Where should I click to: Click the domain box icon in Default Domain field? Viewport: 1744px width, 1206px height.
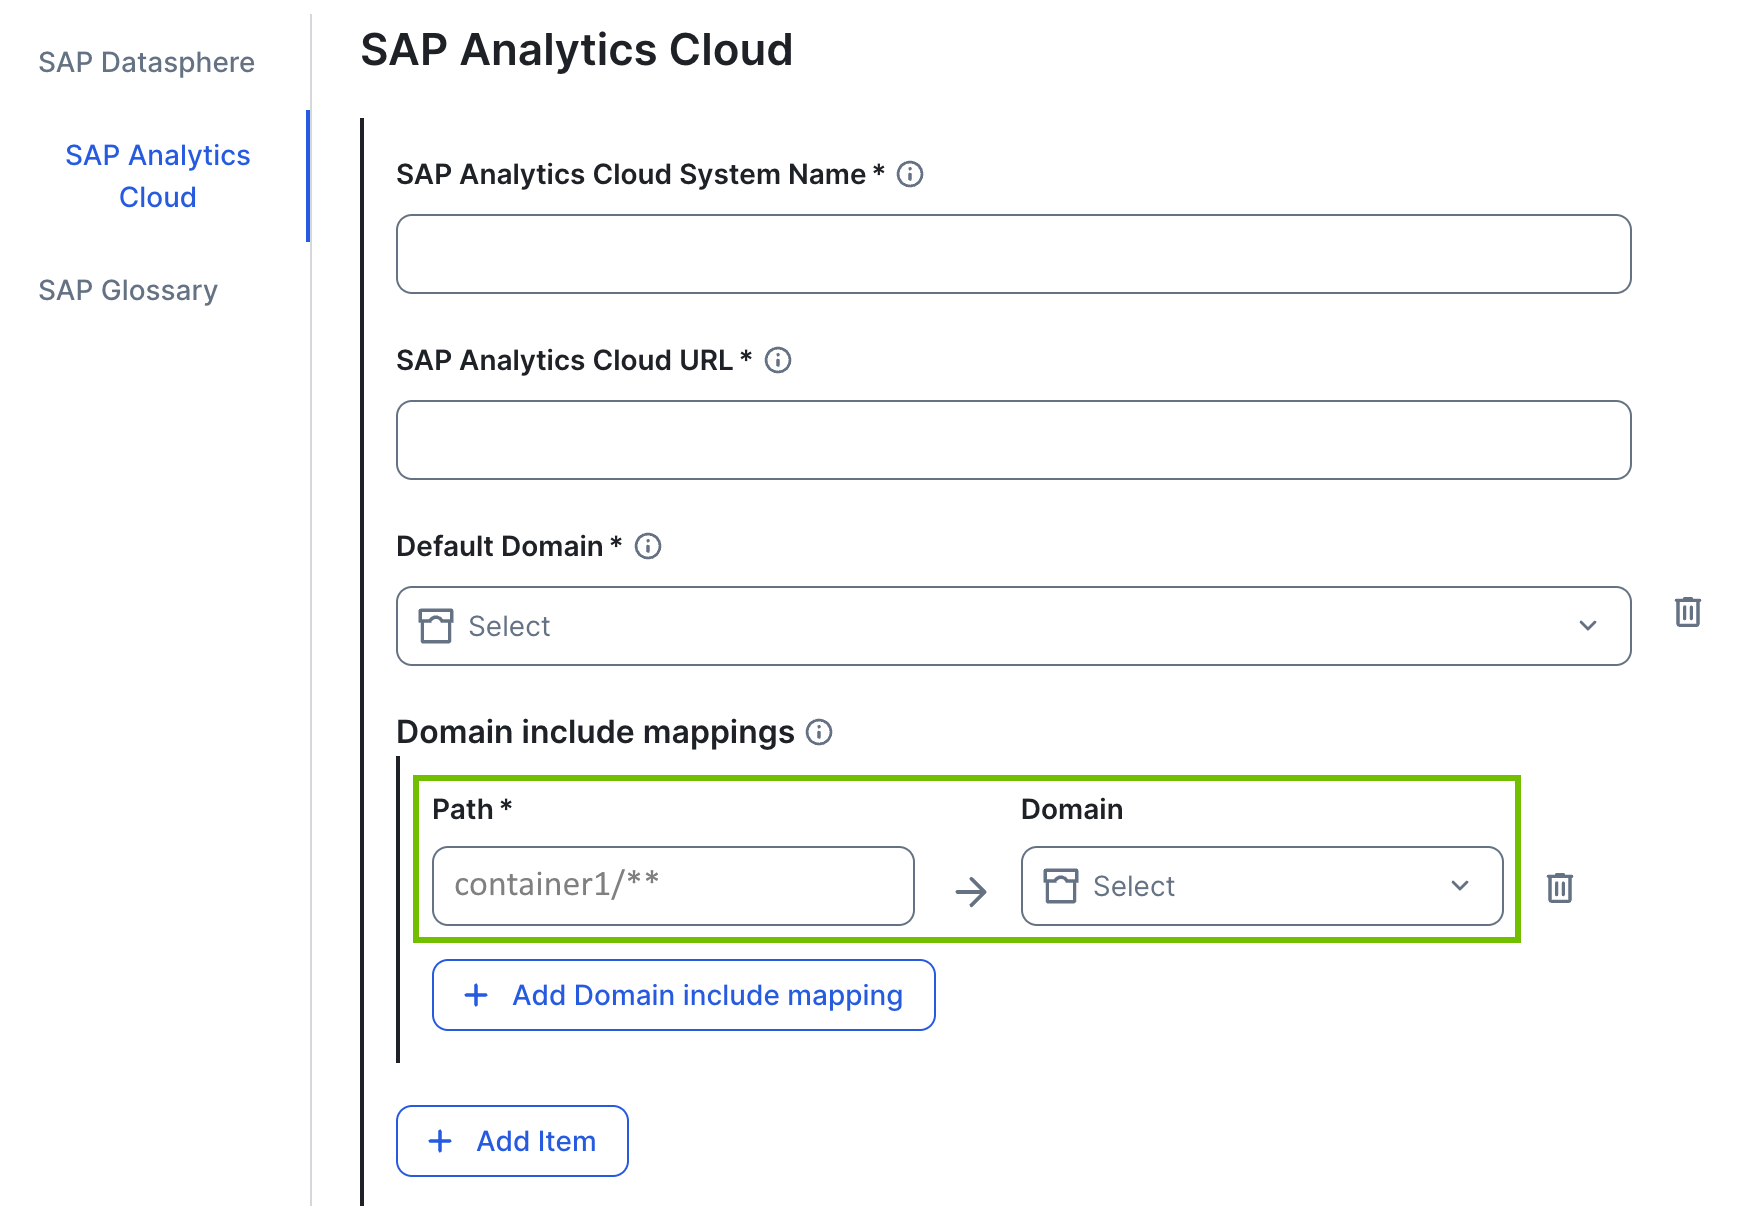436,626
